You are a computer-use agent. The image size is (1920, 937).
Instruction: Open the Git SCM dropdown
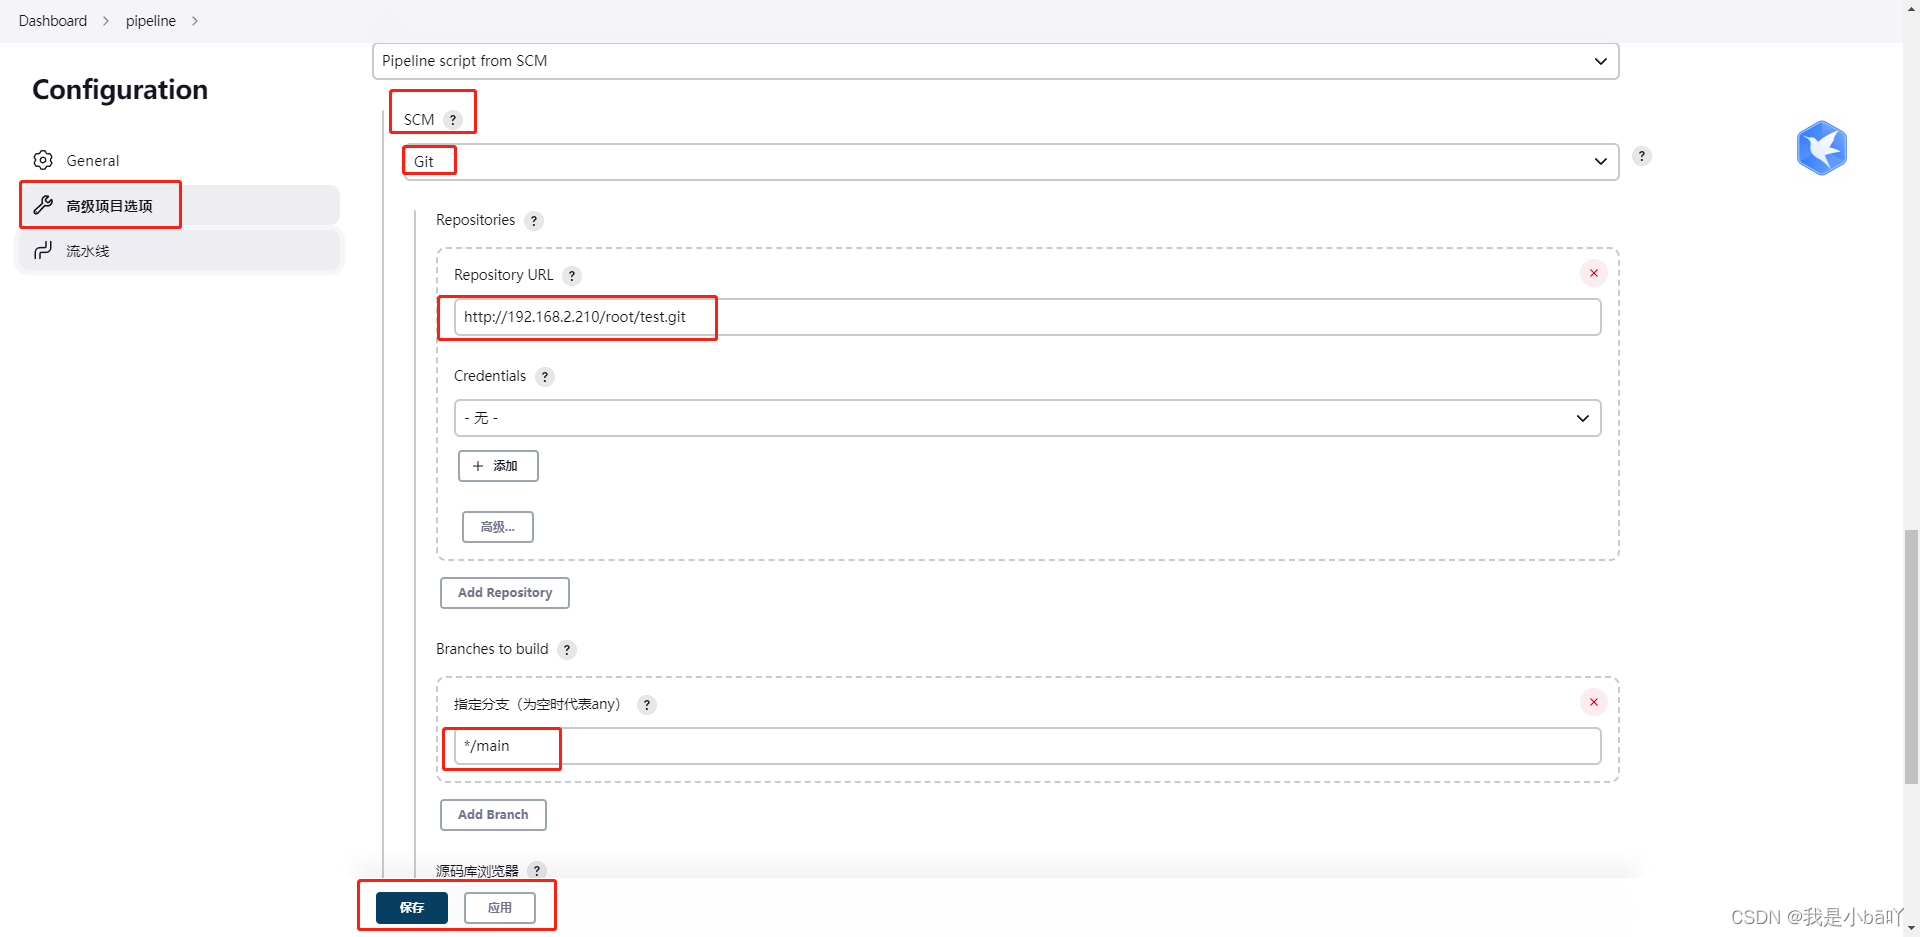tap(1011, 162)
